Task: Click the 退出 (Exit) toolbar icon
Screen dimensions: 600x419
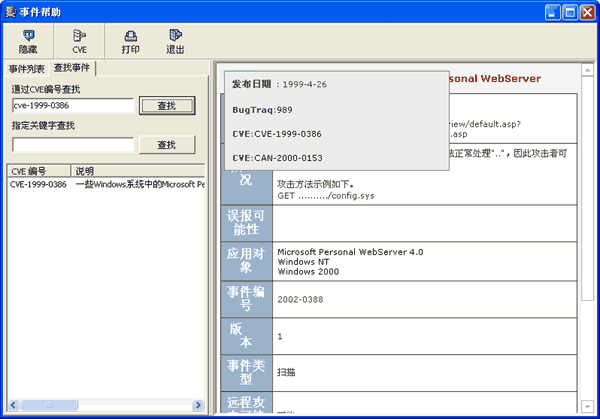Action: click(175, 40)
